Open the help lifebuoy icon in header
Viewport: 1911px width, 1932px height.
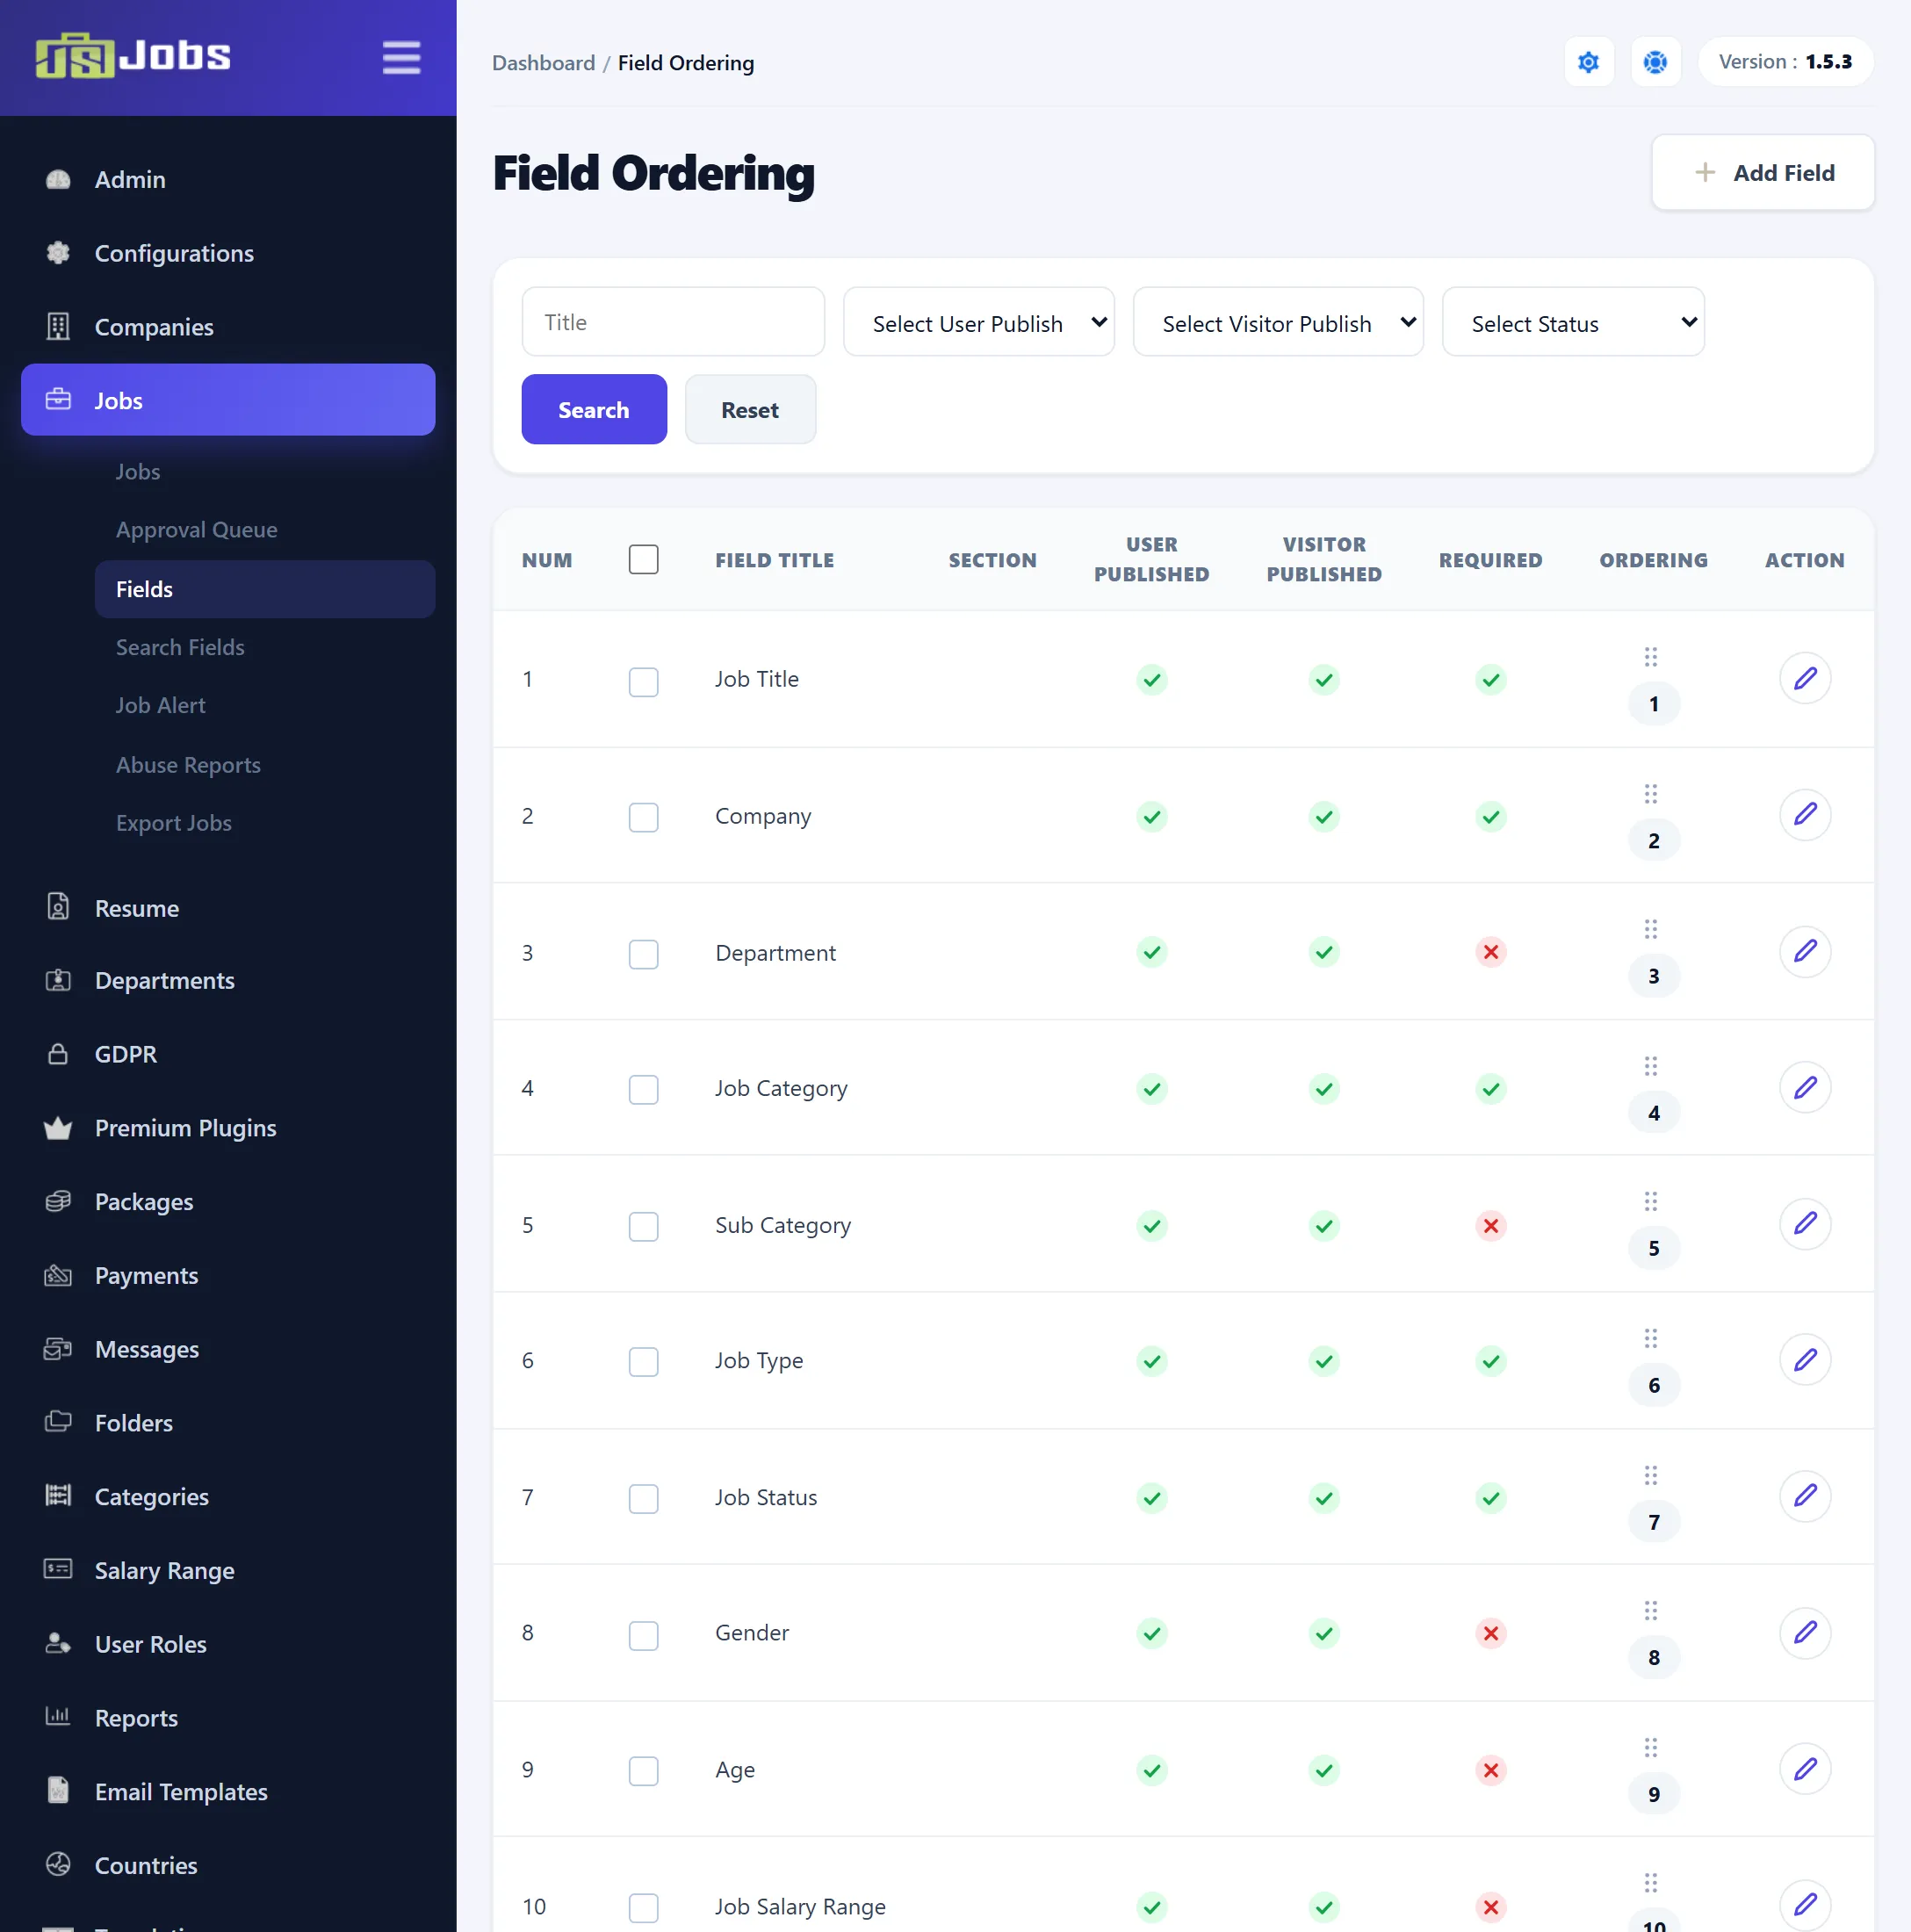click(1655, 62)
